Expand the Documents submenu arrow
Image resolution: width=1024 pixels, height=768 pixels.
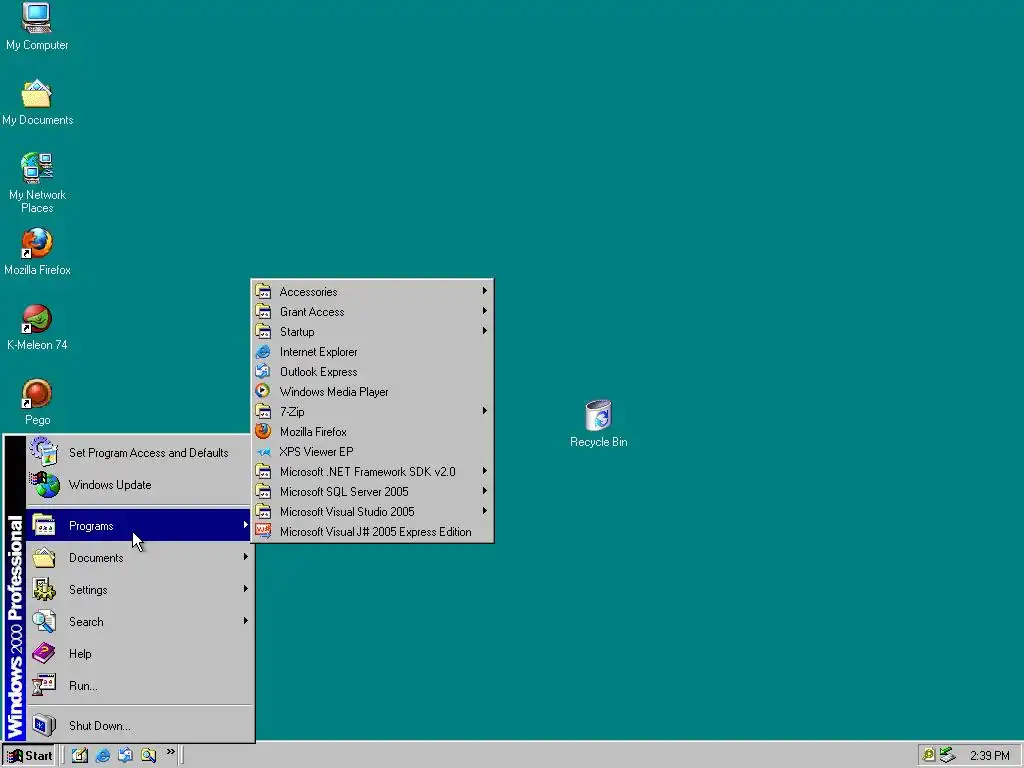[x=245, y=557]
